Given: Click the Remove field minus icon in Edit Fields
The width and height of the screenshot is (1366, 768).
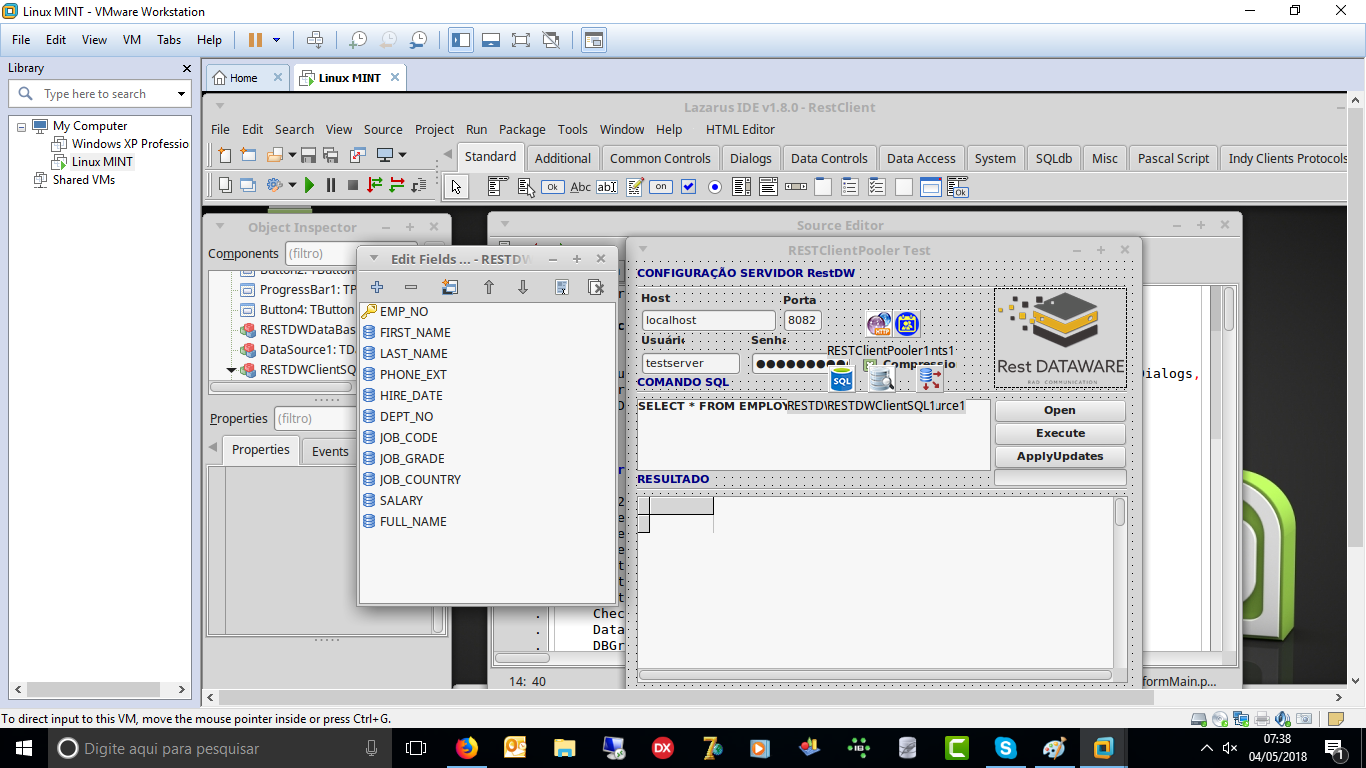Looking at the screenshot, I should [x=411, y=288].
